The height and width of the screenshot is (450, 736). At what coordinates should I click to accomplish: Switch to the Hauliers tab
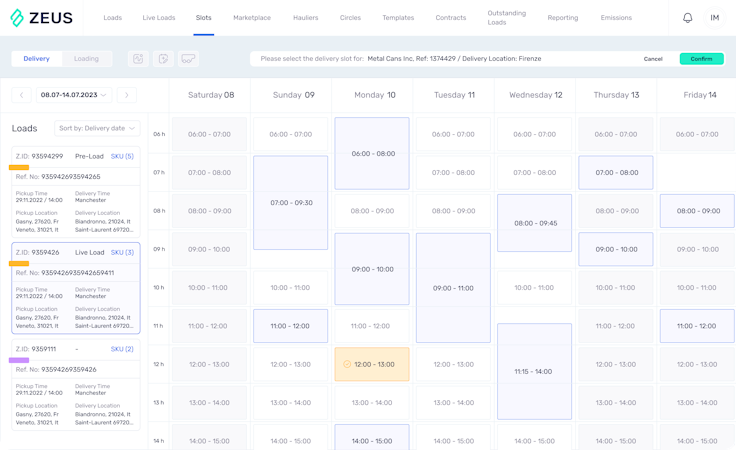click(x=306, y=18)
